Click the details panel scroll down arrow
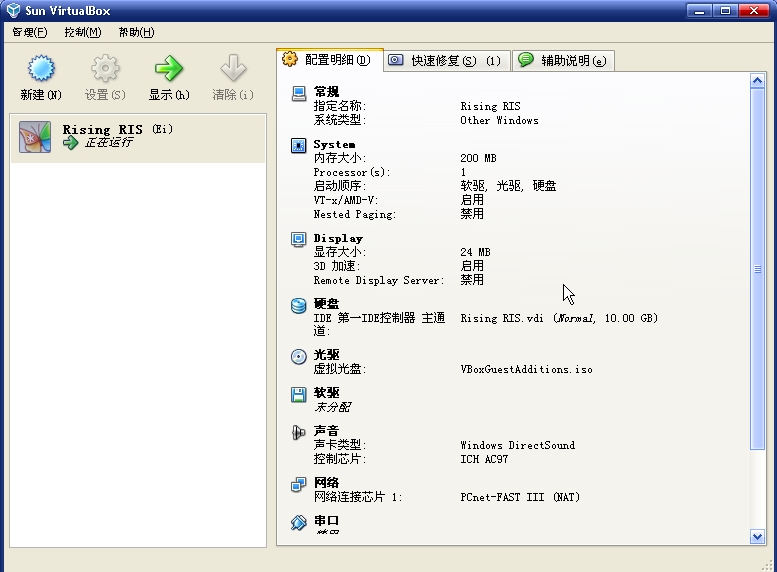This screenshot has height=572, width=777. [x=757, y=537]
